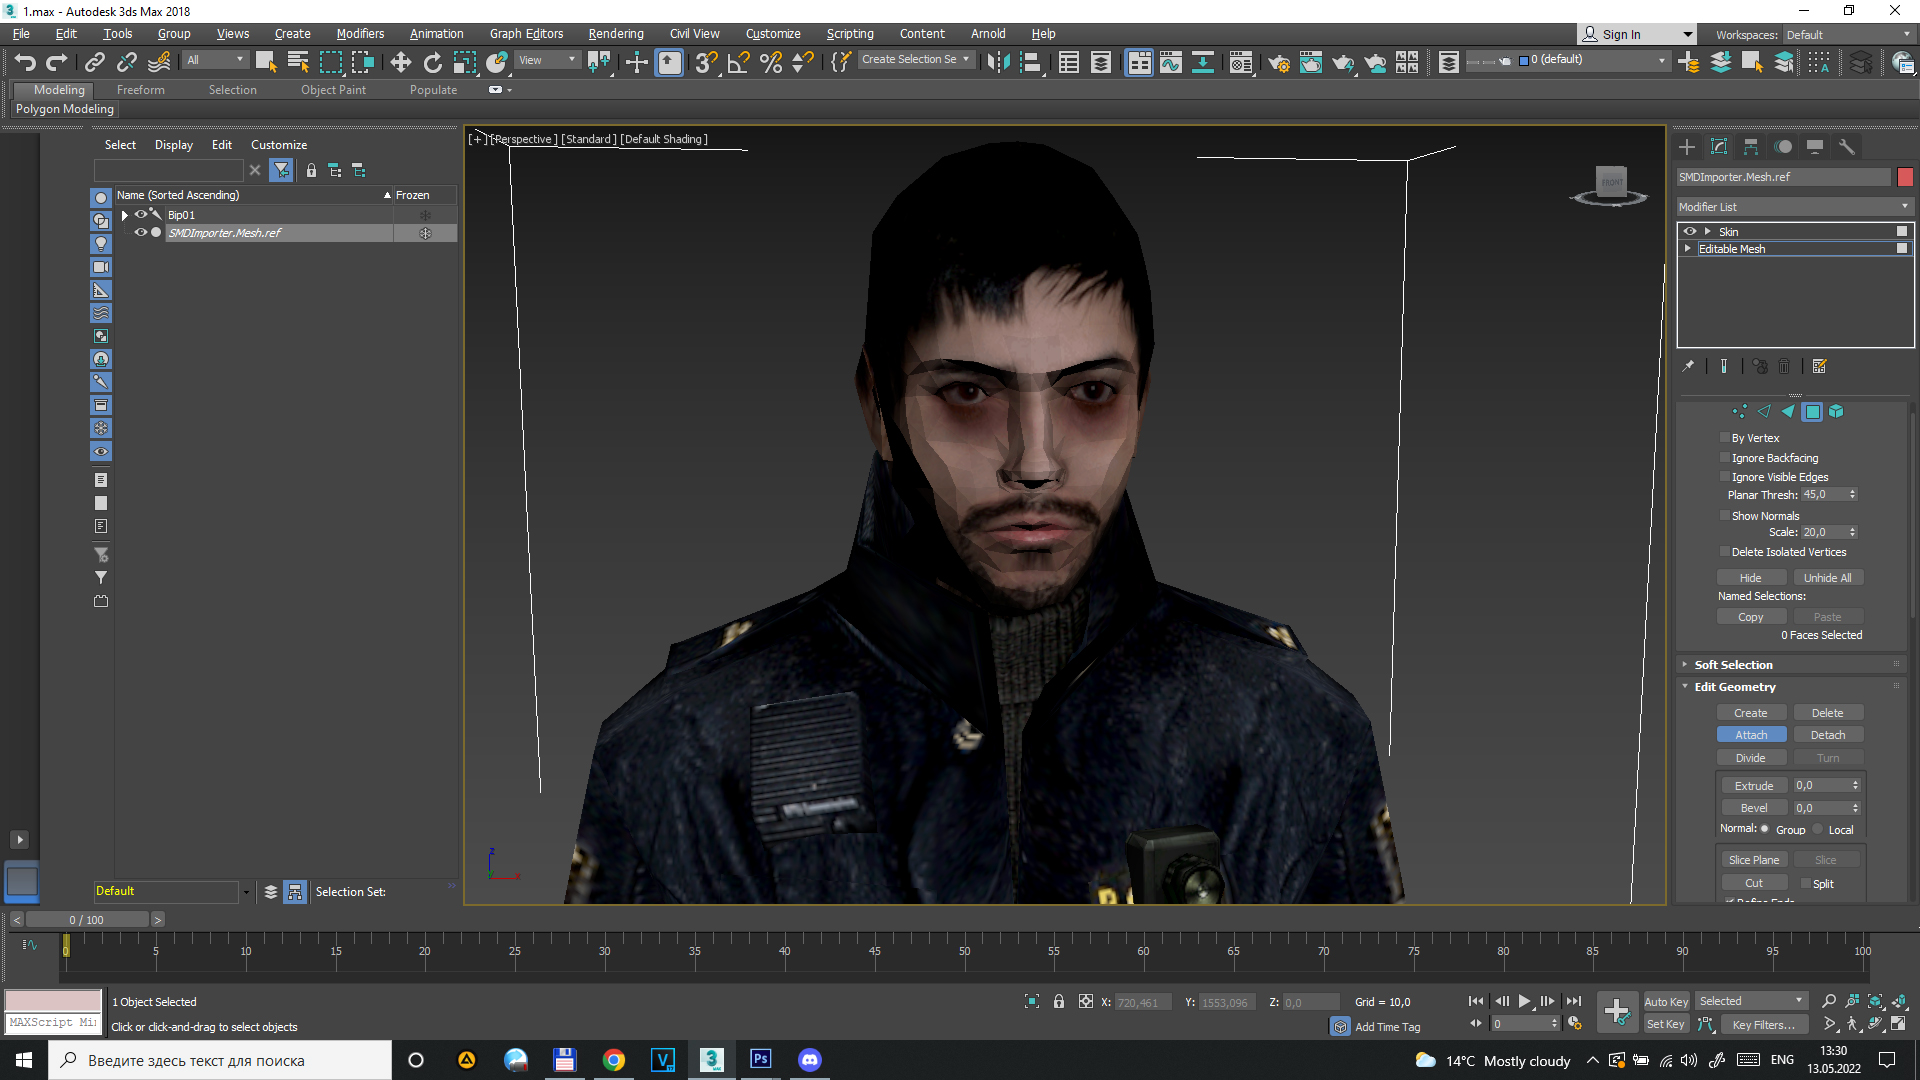Click the object color swatch beside name
Viewport: 1920px width, 1080px height.
1905,177
